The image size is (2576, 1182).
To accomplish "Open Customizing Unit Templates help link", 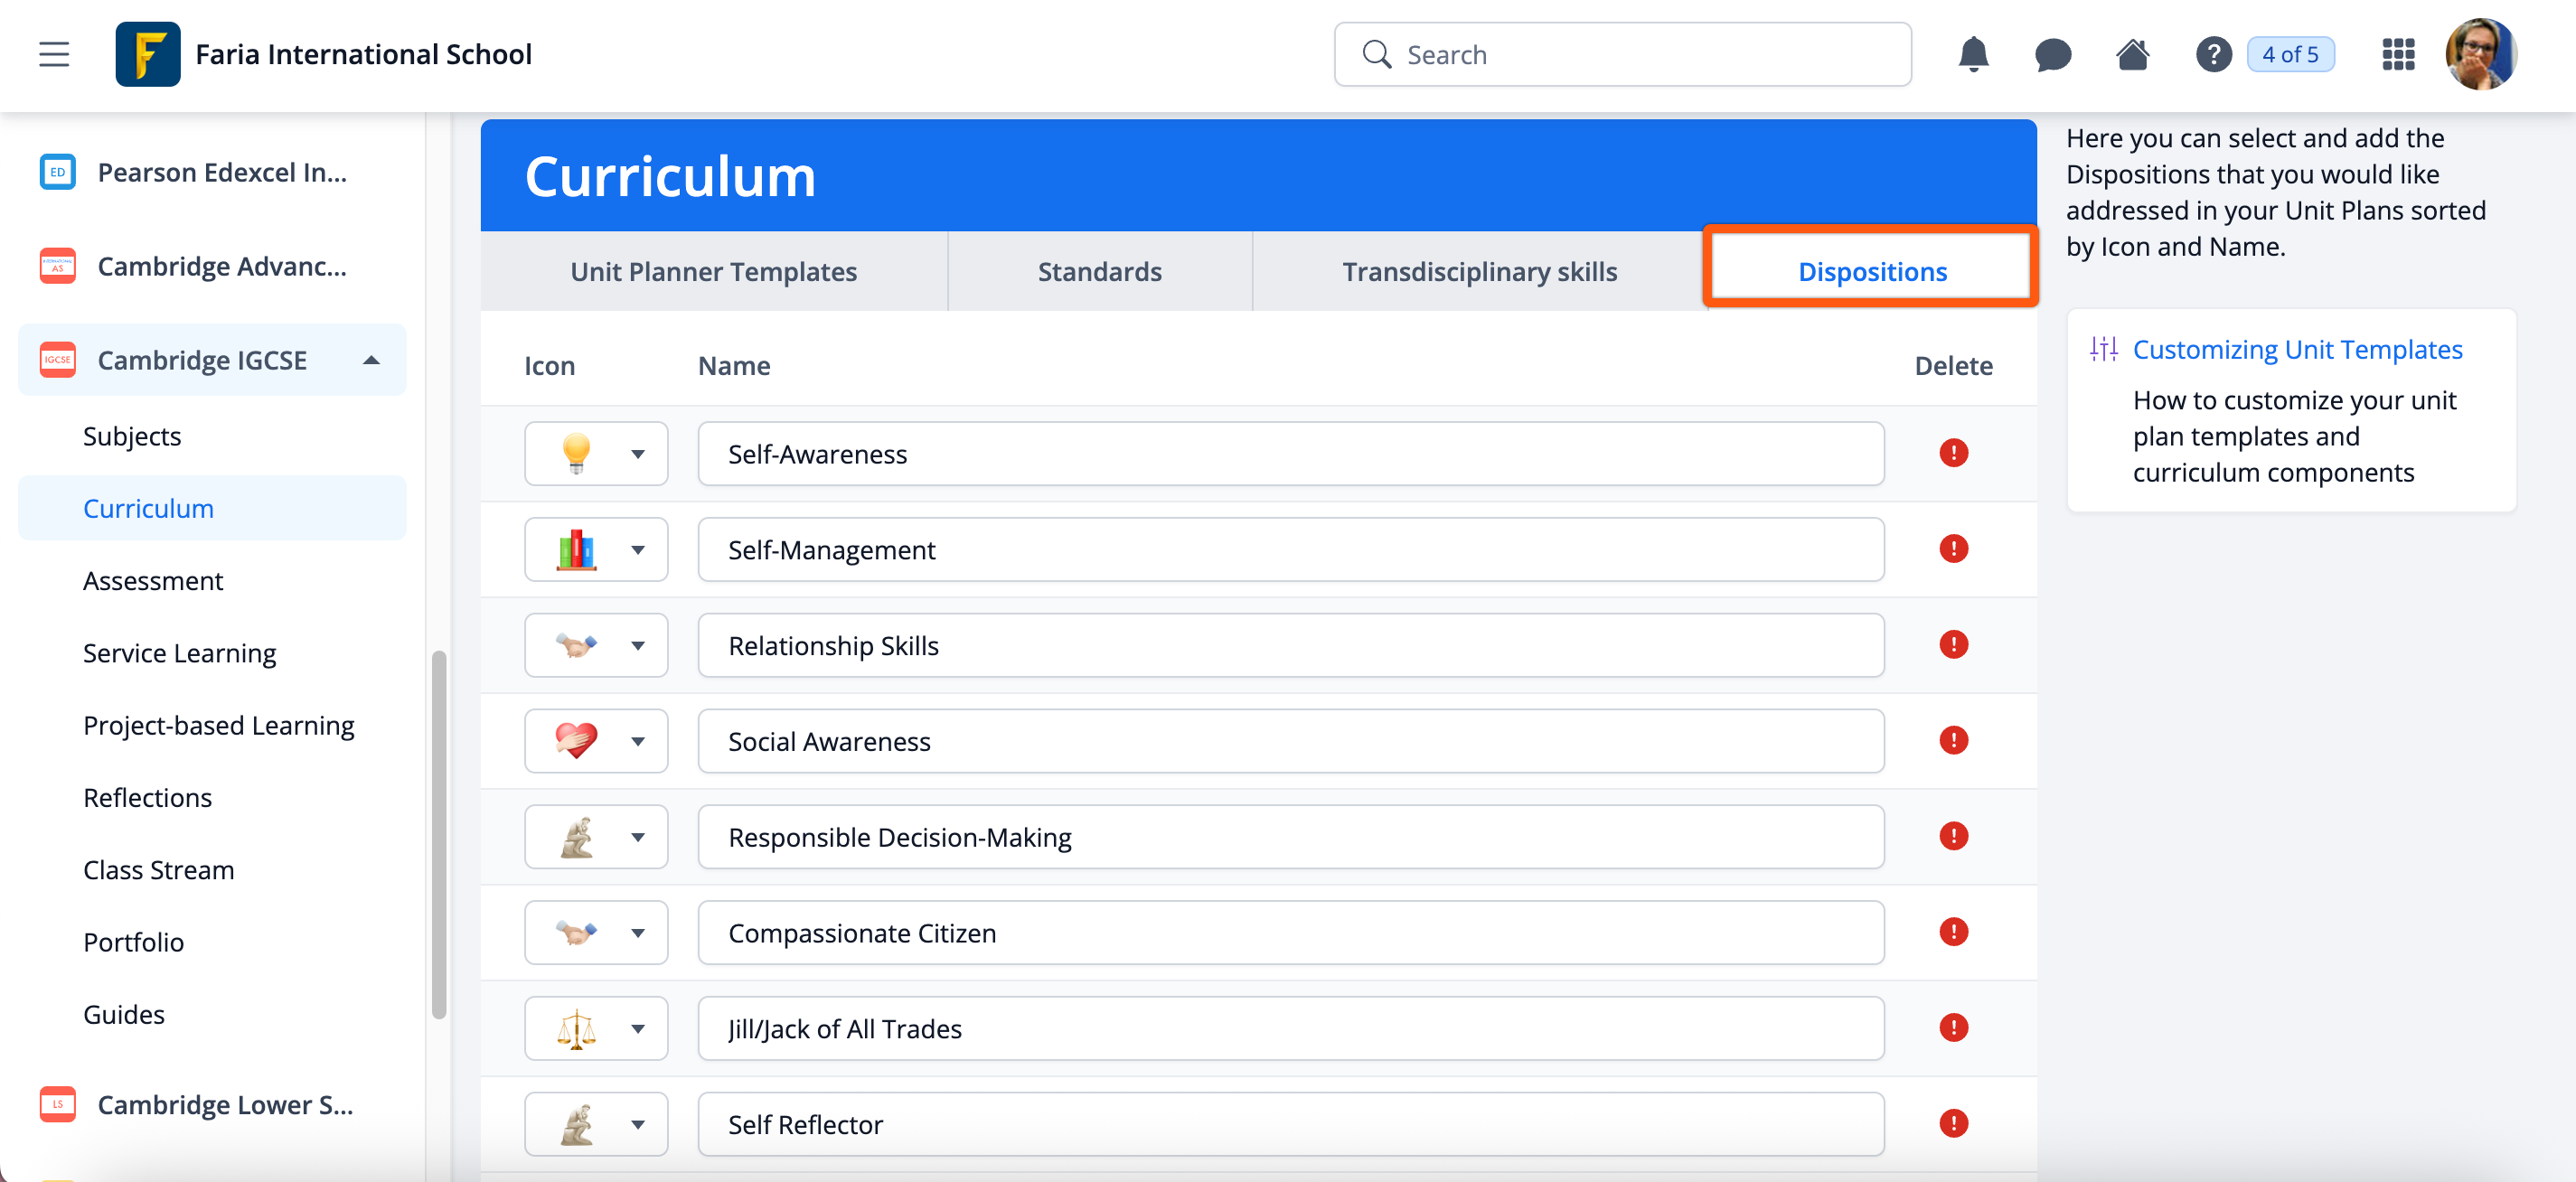I will point(2297,349).
